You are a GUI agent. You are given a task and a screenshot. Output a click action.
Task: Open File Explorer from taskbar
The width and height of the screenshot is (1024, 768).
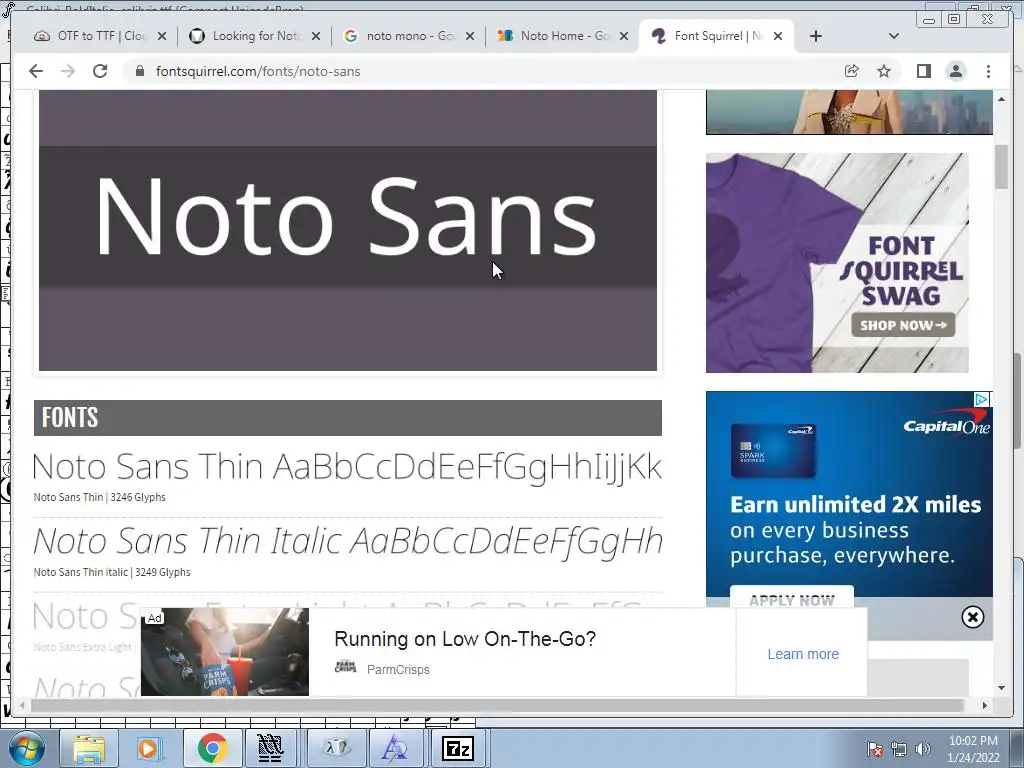pos(89,748)
